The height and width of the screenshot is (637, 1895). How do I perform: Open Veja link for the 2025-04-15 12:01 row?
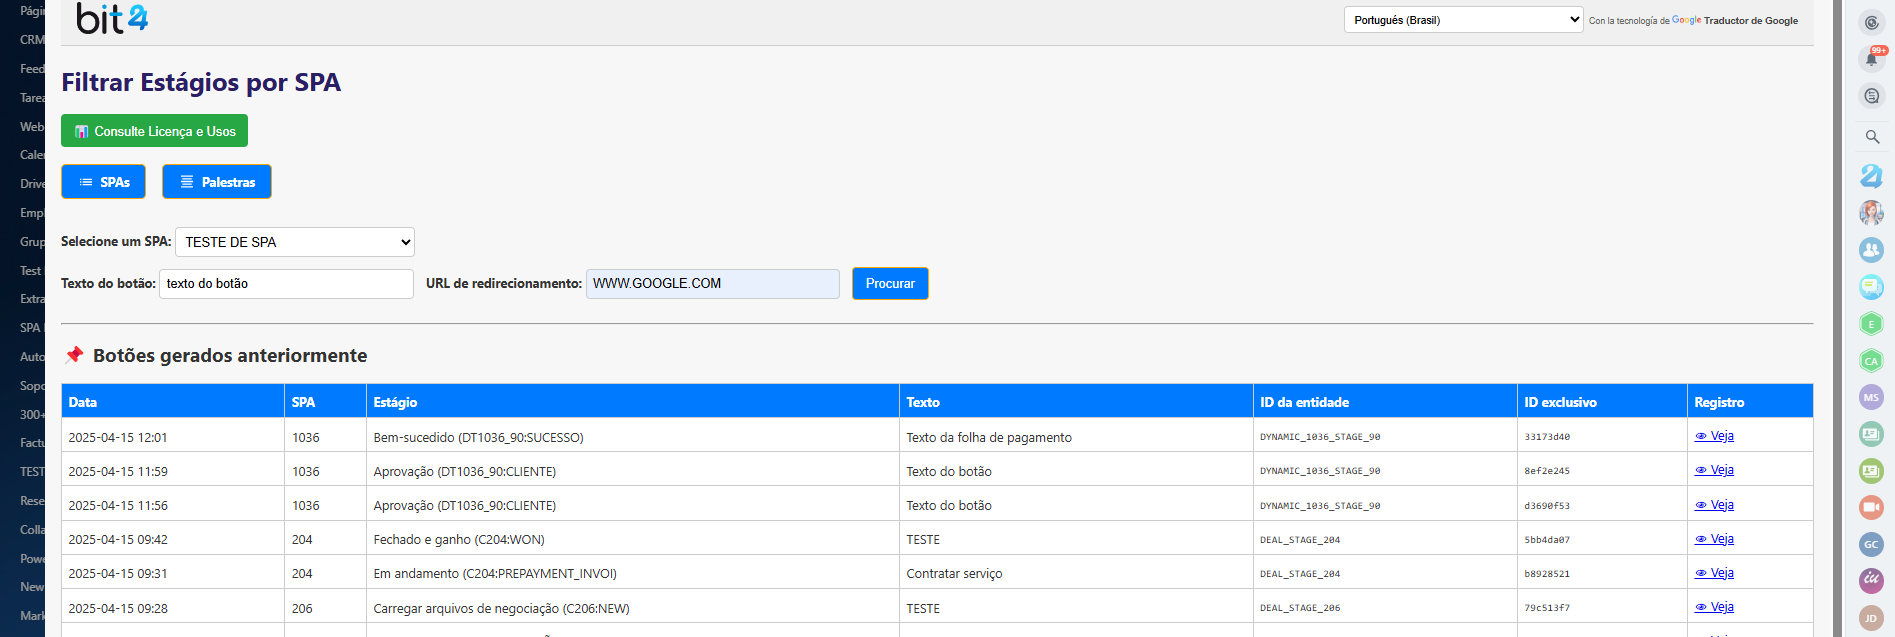(x=1714, y=436)
